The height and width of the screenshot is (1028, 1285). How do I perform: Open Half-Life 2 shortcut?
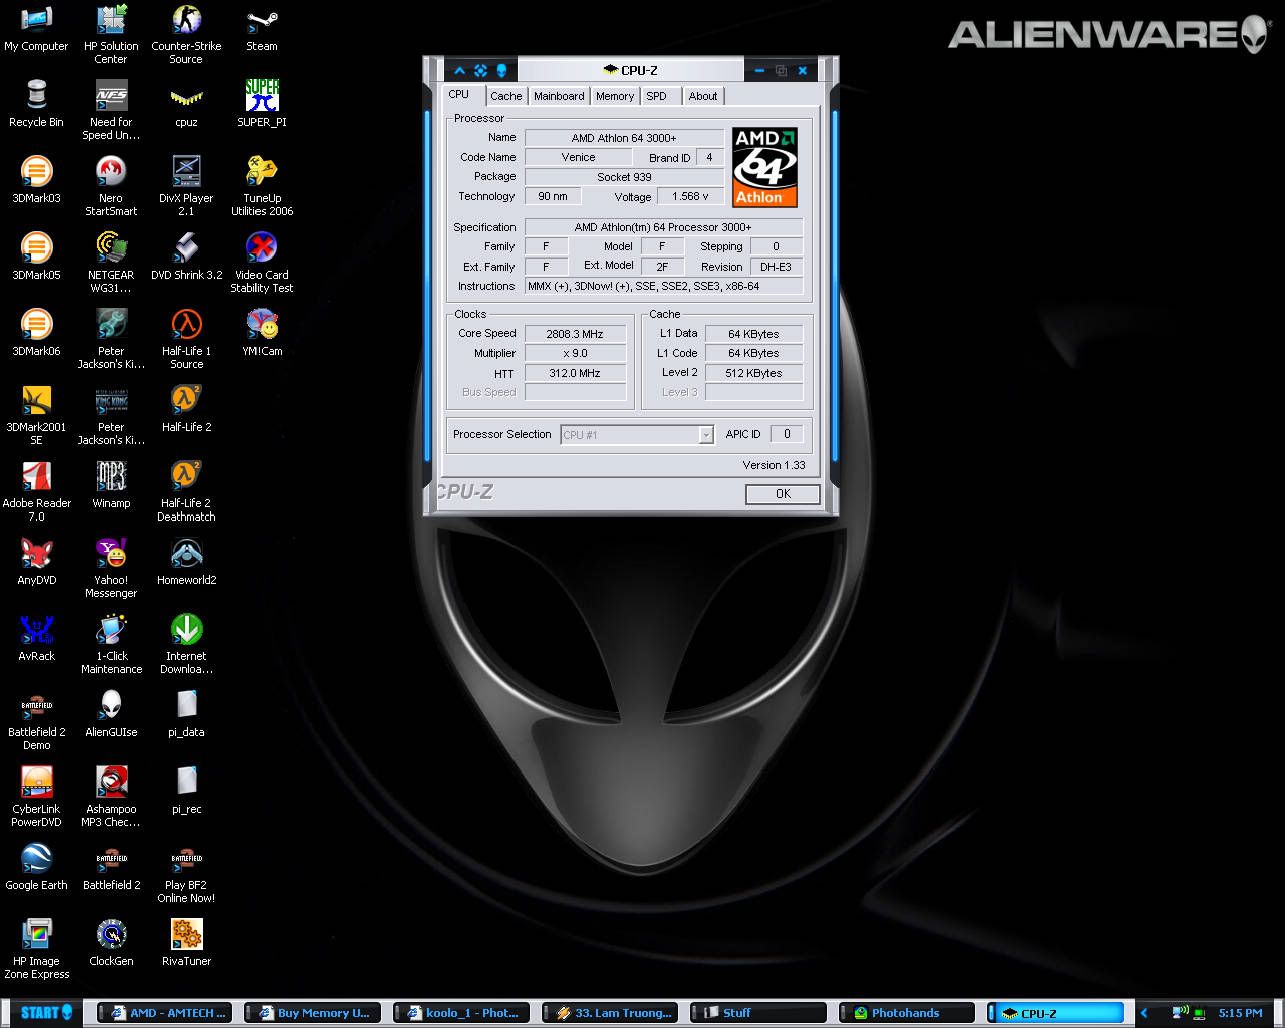(186, 409)
